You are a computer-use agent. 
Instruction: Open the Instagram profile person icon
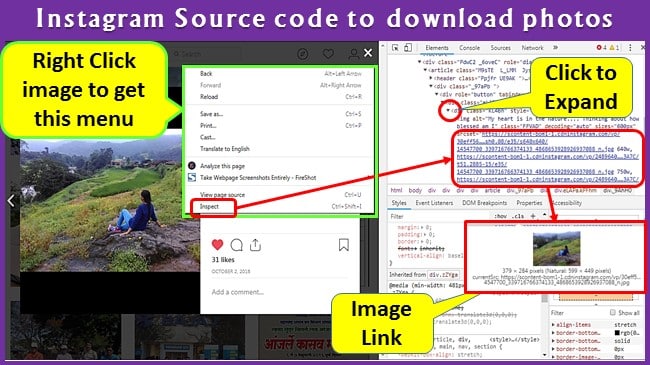[354, 54]
